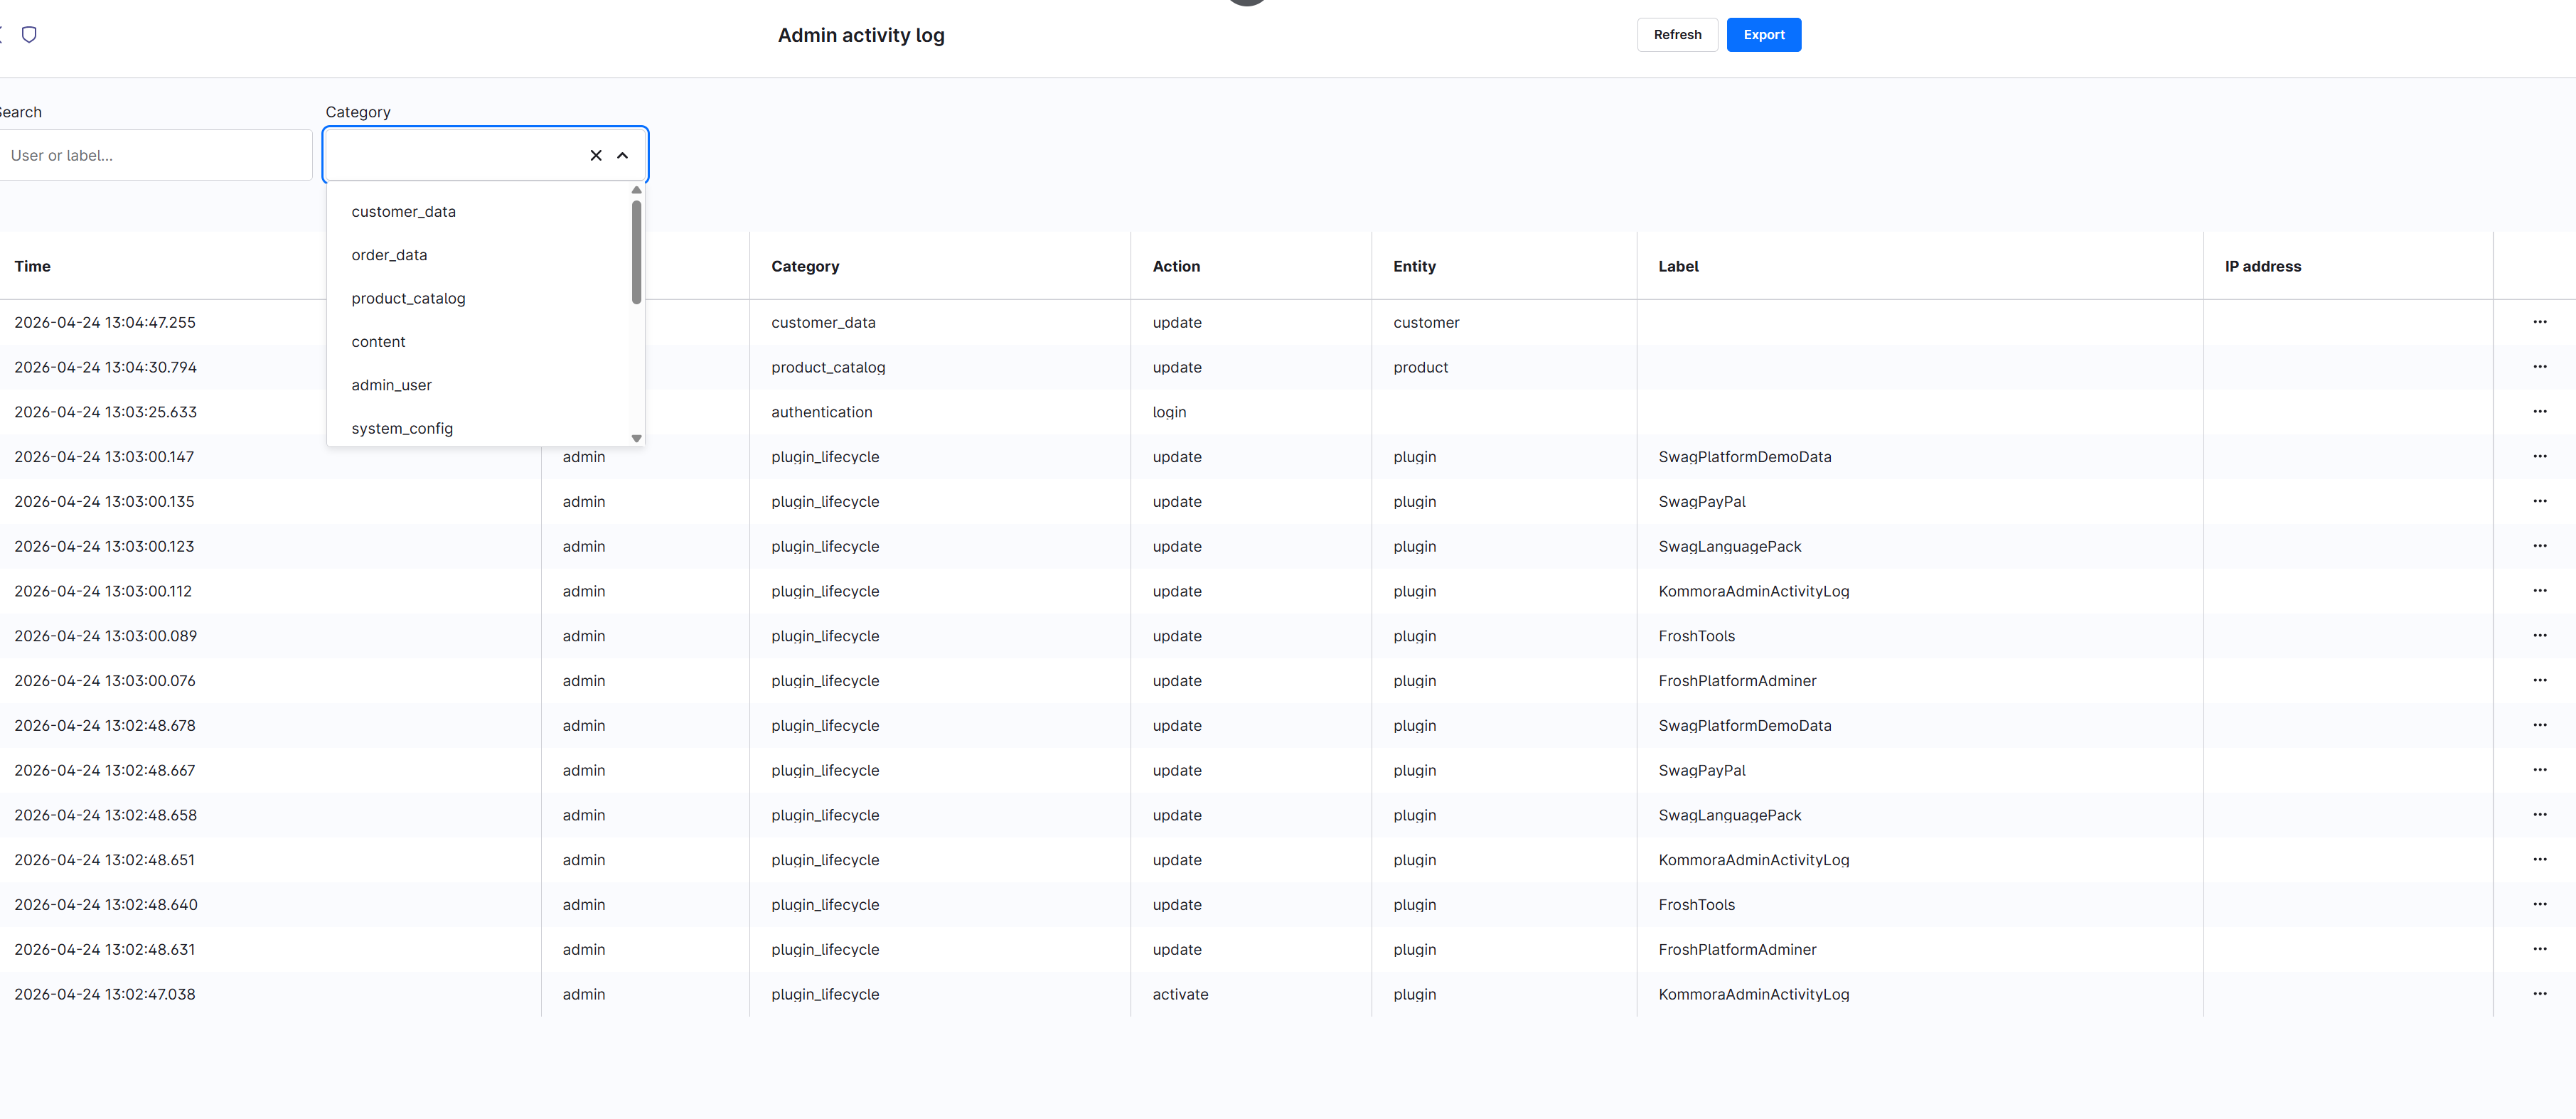Click the dropdown list scrollbar thumb
The height and width of the screenshot is (1119, 2576).
(636, 252)
